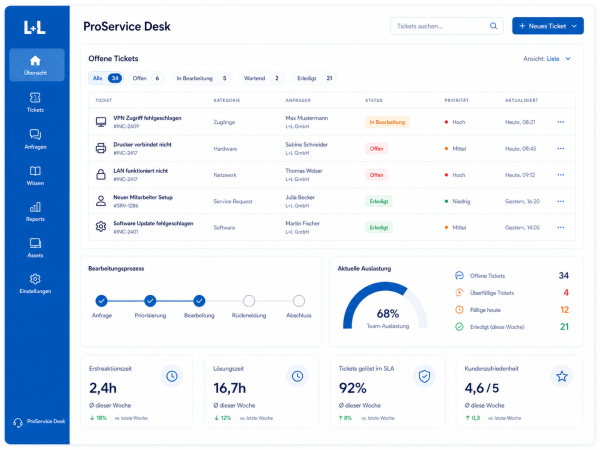Click printer icon of Drucker ticket
600x450 pixels.
click(101, 148)
